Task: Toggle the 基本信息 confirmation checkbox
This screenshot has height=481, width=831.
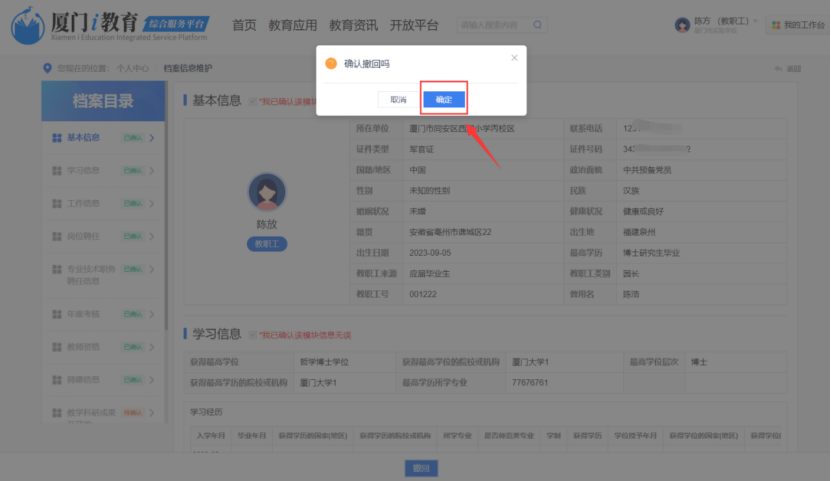Action: (x=253, y=101)
